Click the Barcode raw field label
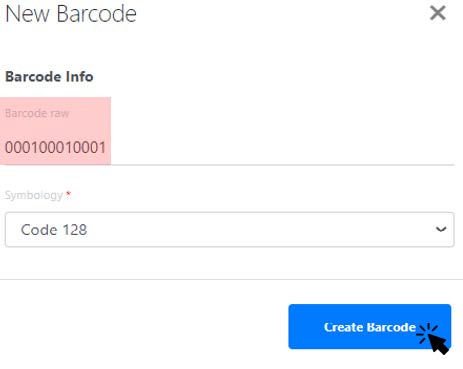The height and width of the screenshot is (369, 463). [37, 113]
